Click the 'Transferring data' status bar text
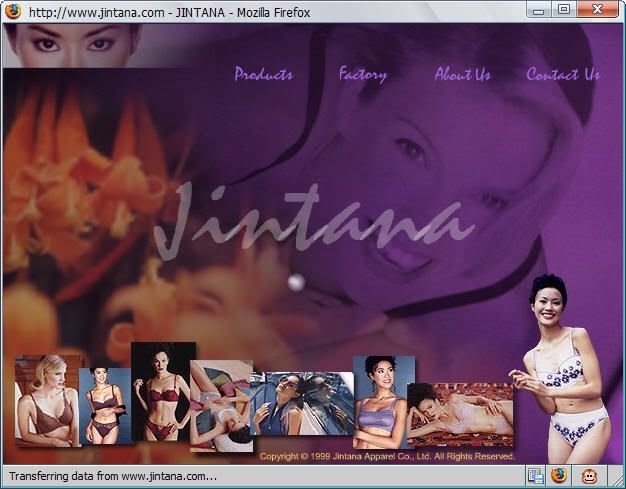 coord(112,476)
